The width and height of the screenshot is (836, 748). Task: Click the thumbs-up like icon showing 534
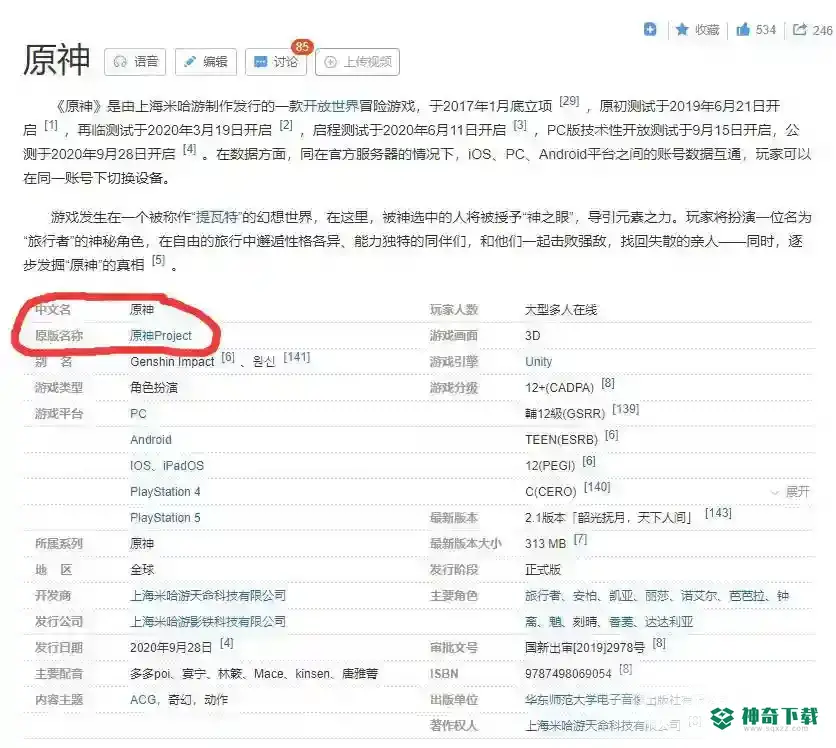point(755,29)
